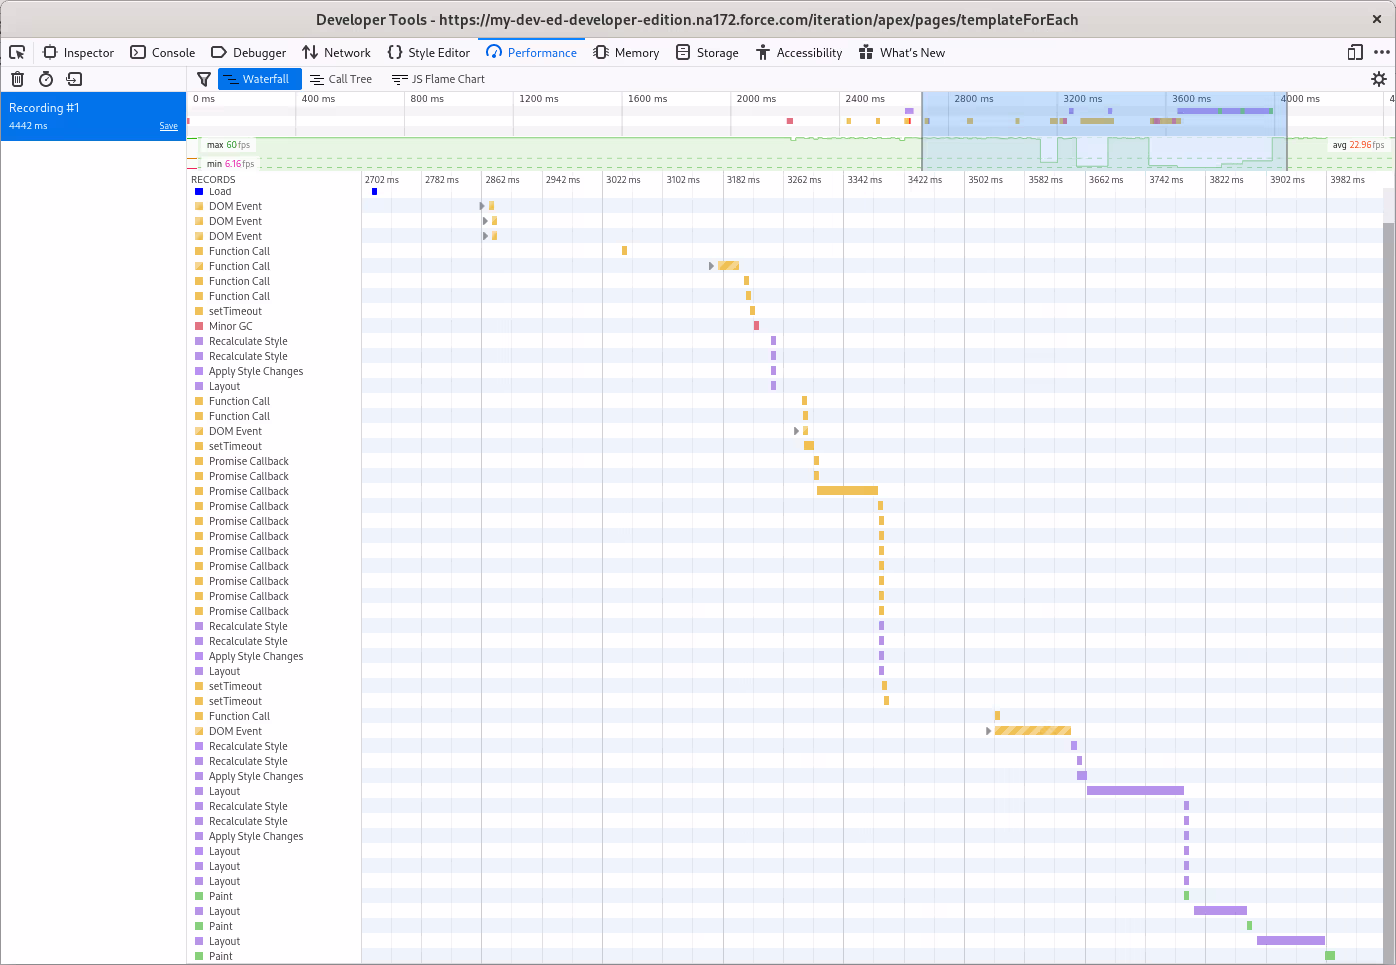Open the Accessibility tab
The image size is (1396, 965).
pos(799,53)
